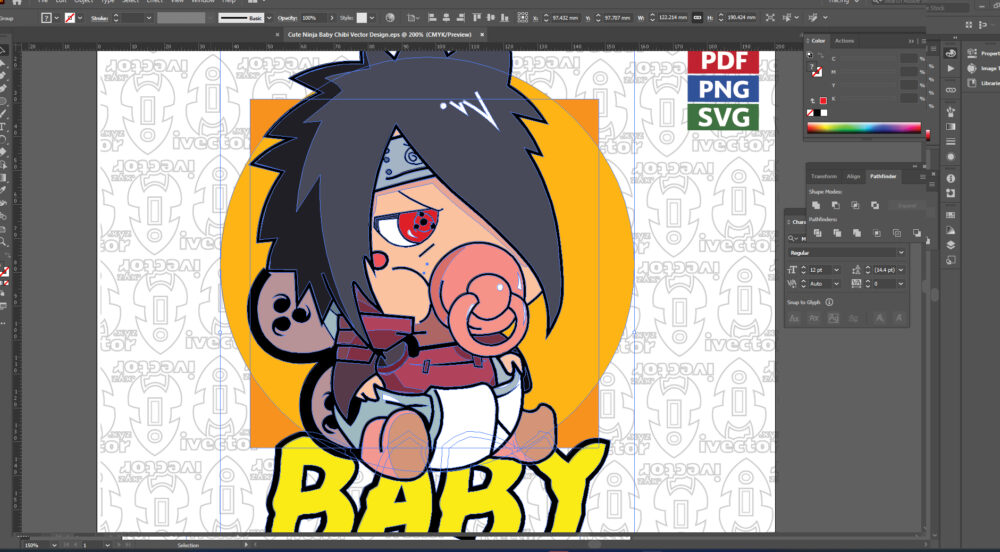This screenshot has height=552, width=1000.
Task: Toggle Constrain Width and Height Proportions link
Action: (x=697, y=18)
